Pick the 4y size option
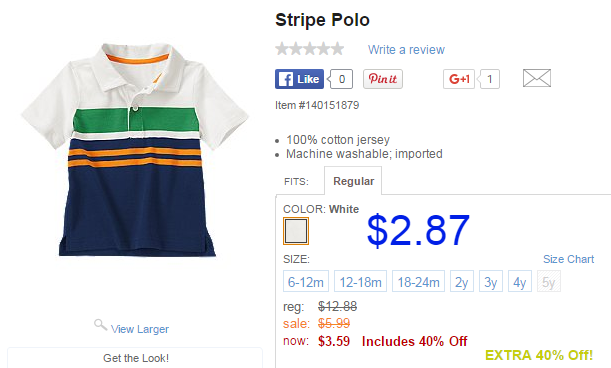The width and height of the screenshot is (611, 368). pyautogui.click(x=520, y=281)
